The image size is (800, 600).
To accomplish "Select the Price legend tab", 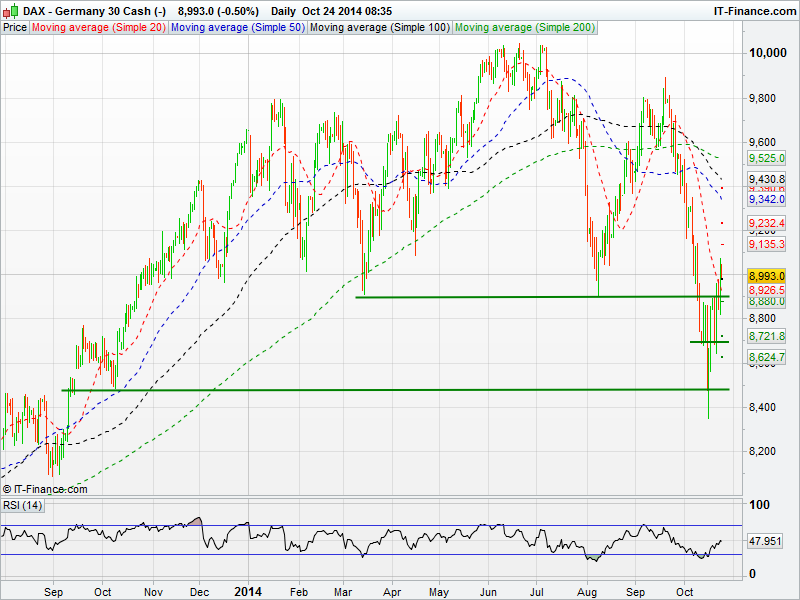I will (15, 28).
